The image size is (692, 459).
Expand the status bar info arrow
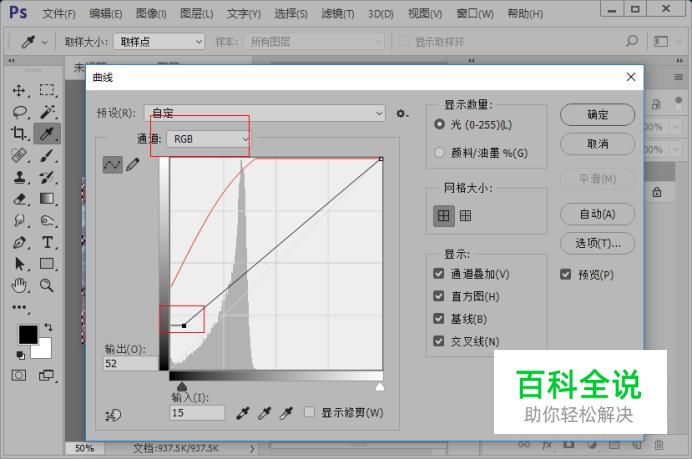point(252,449)
